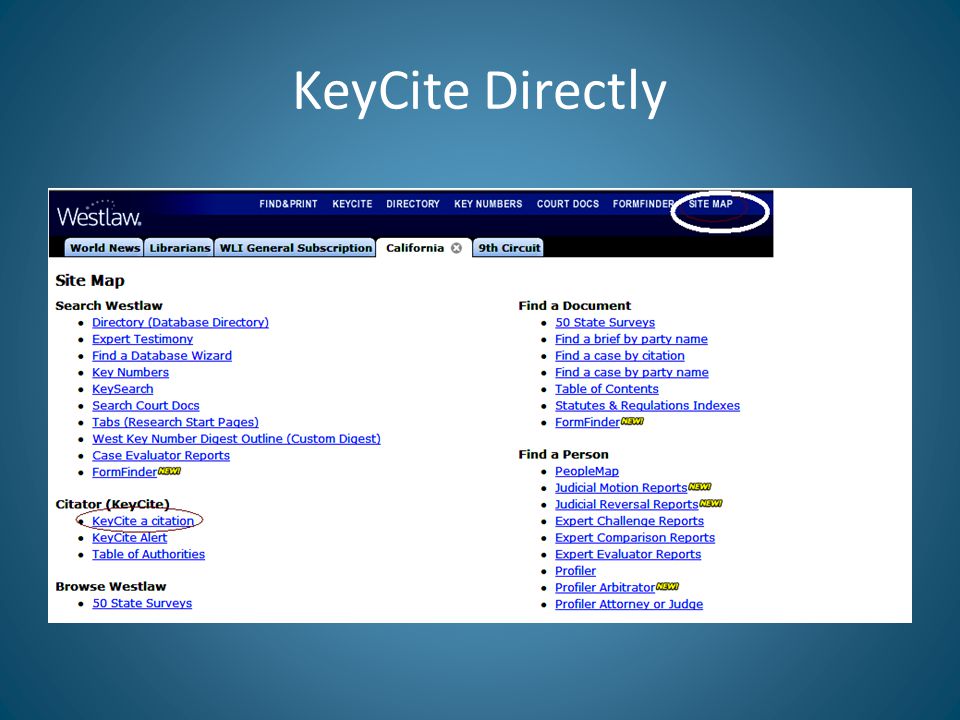The image size is (960, 720).
Task: Close the California tab with X icon
Action: (x=456, y=248)
